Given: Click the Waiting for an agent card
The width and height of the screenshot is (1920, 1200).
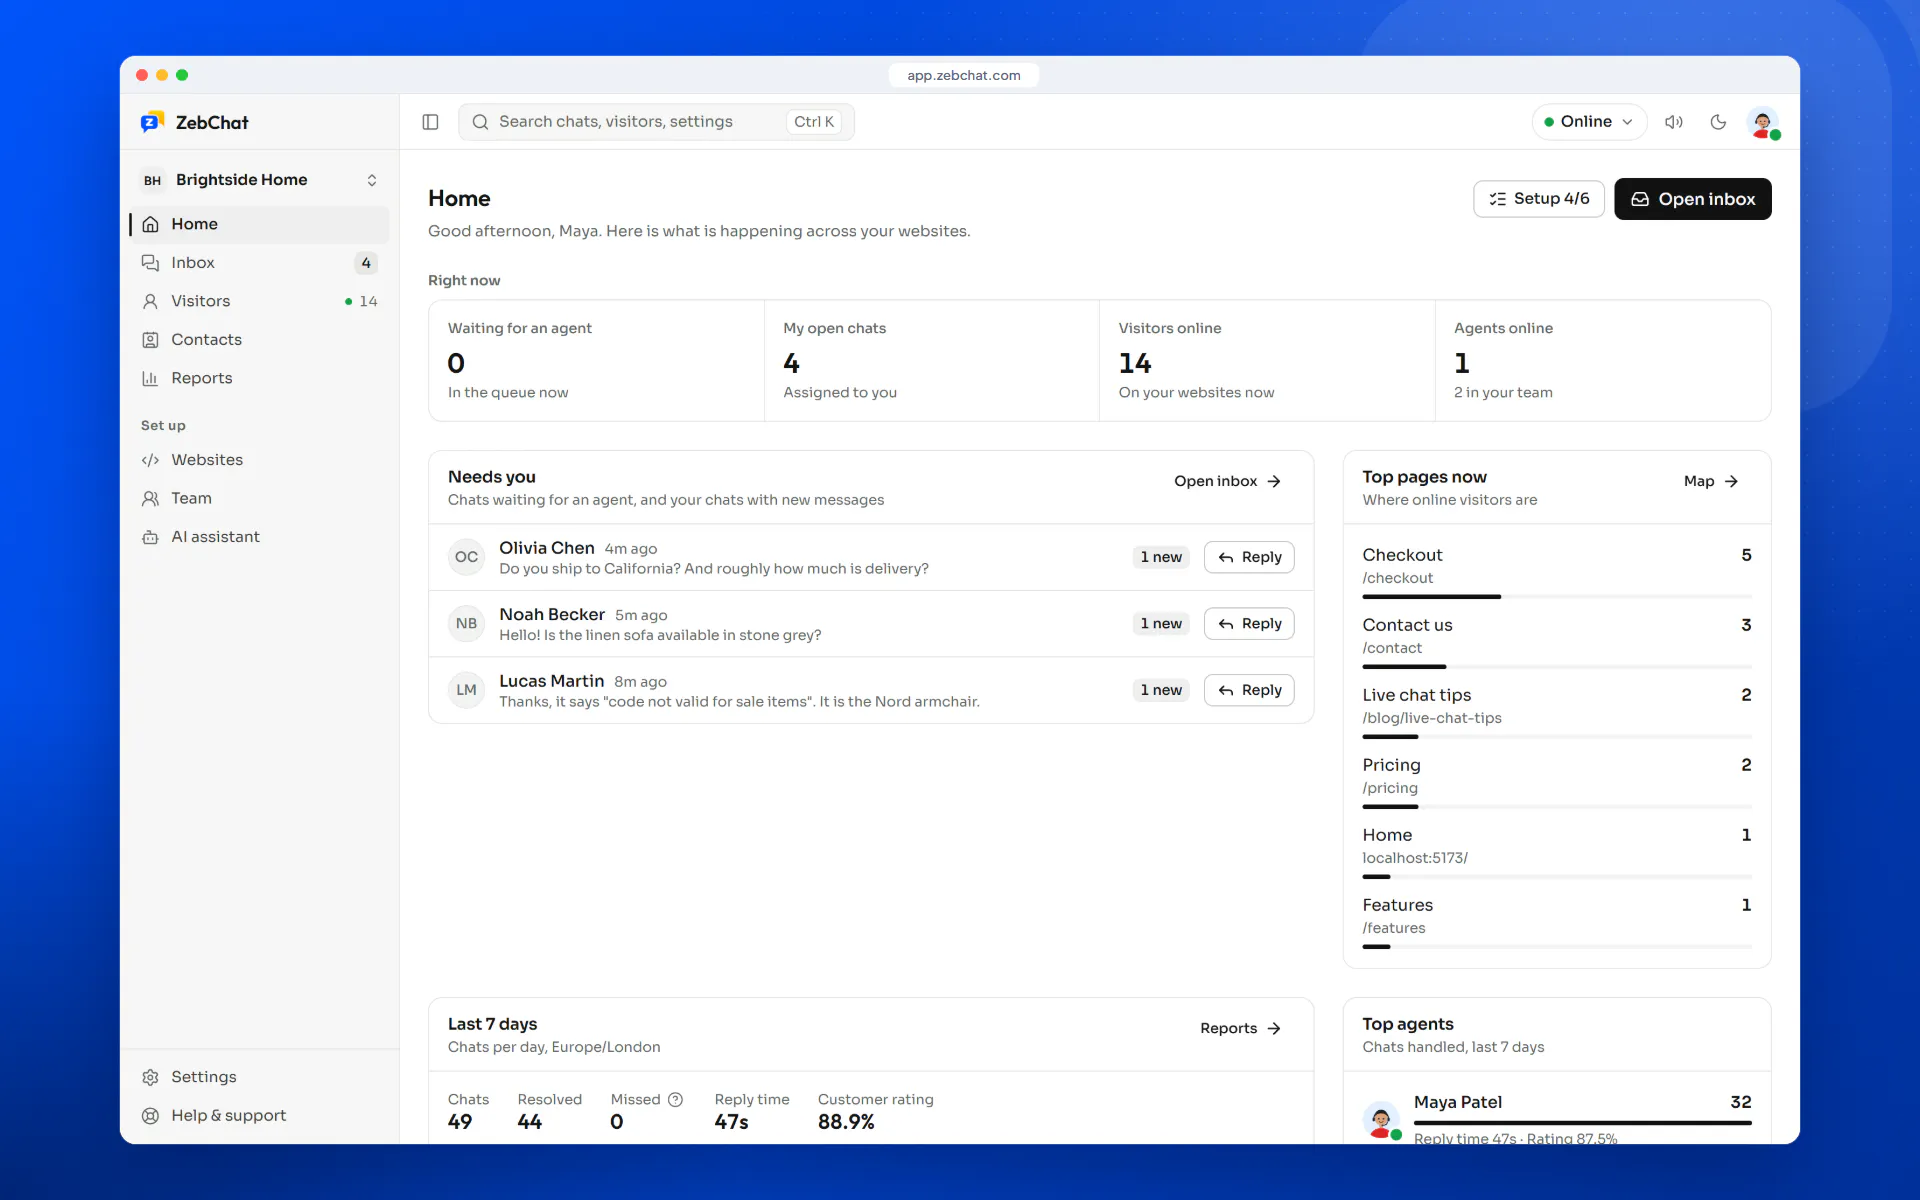Looking at the screenshot, I should pyautogui.click(x=596, y=361).
